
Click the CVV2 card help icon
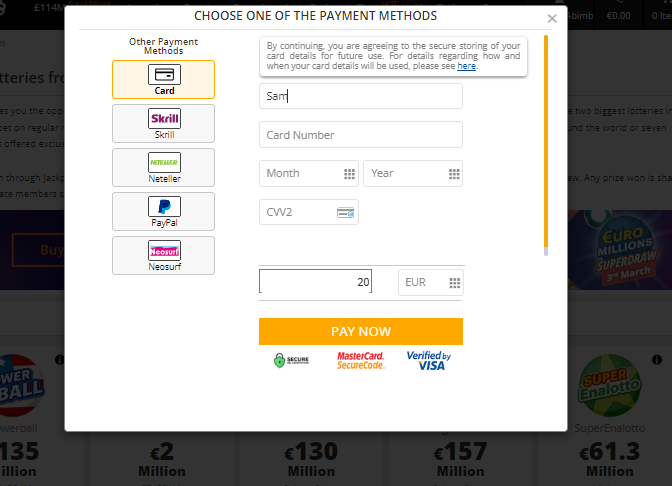coord(345,213)
